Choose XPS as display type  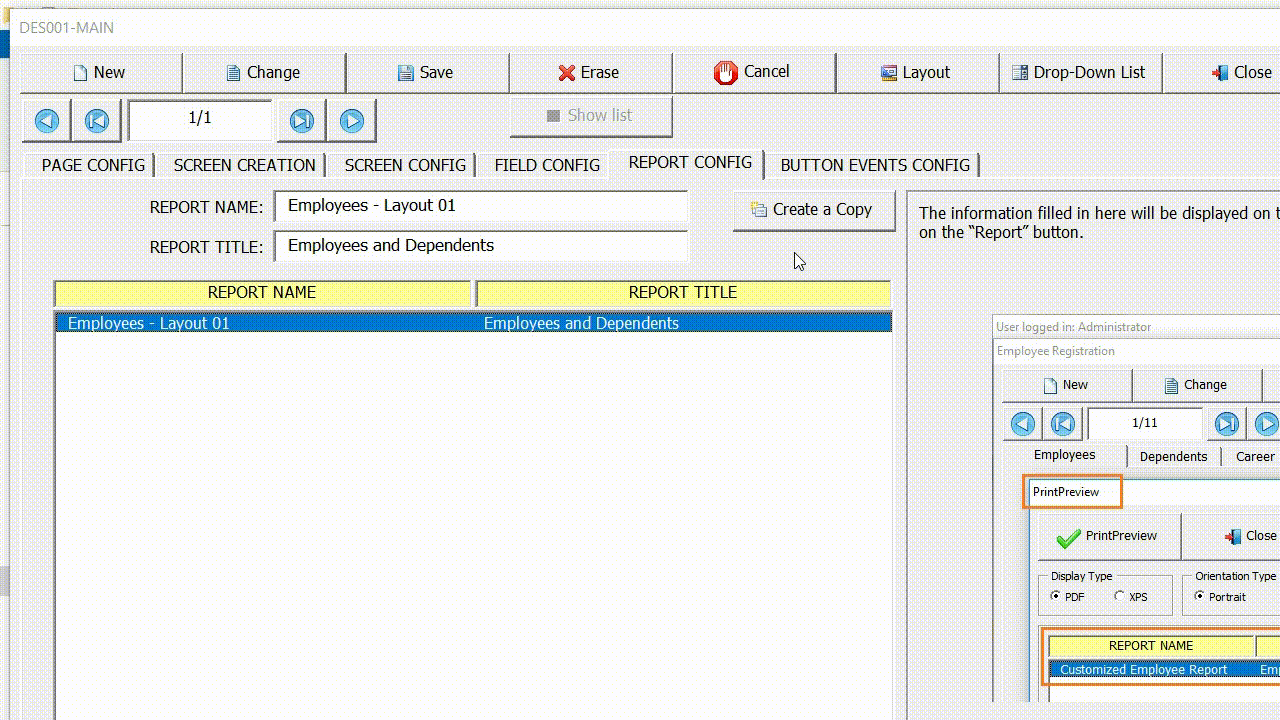1118,596
